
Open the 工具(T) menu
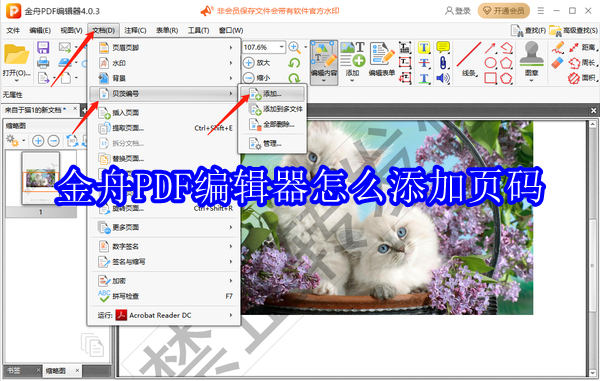coord(198,30)
